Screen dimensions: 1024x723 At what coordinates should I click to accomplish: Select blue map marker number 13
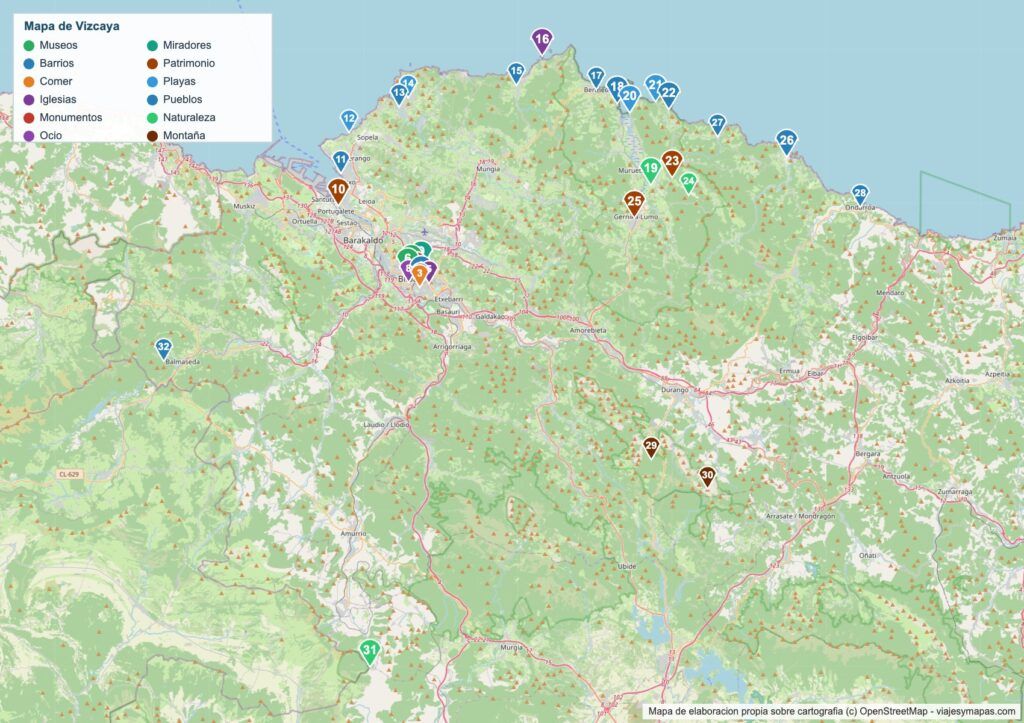click(x=399, y=93)
